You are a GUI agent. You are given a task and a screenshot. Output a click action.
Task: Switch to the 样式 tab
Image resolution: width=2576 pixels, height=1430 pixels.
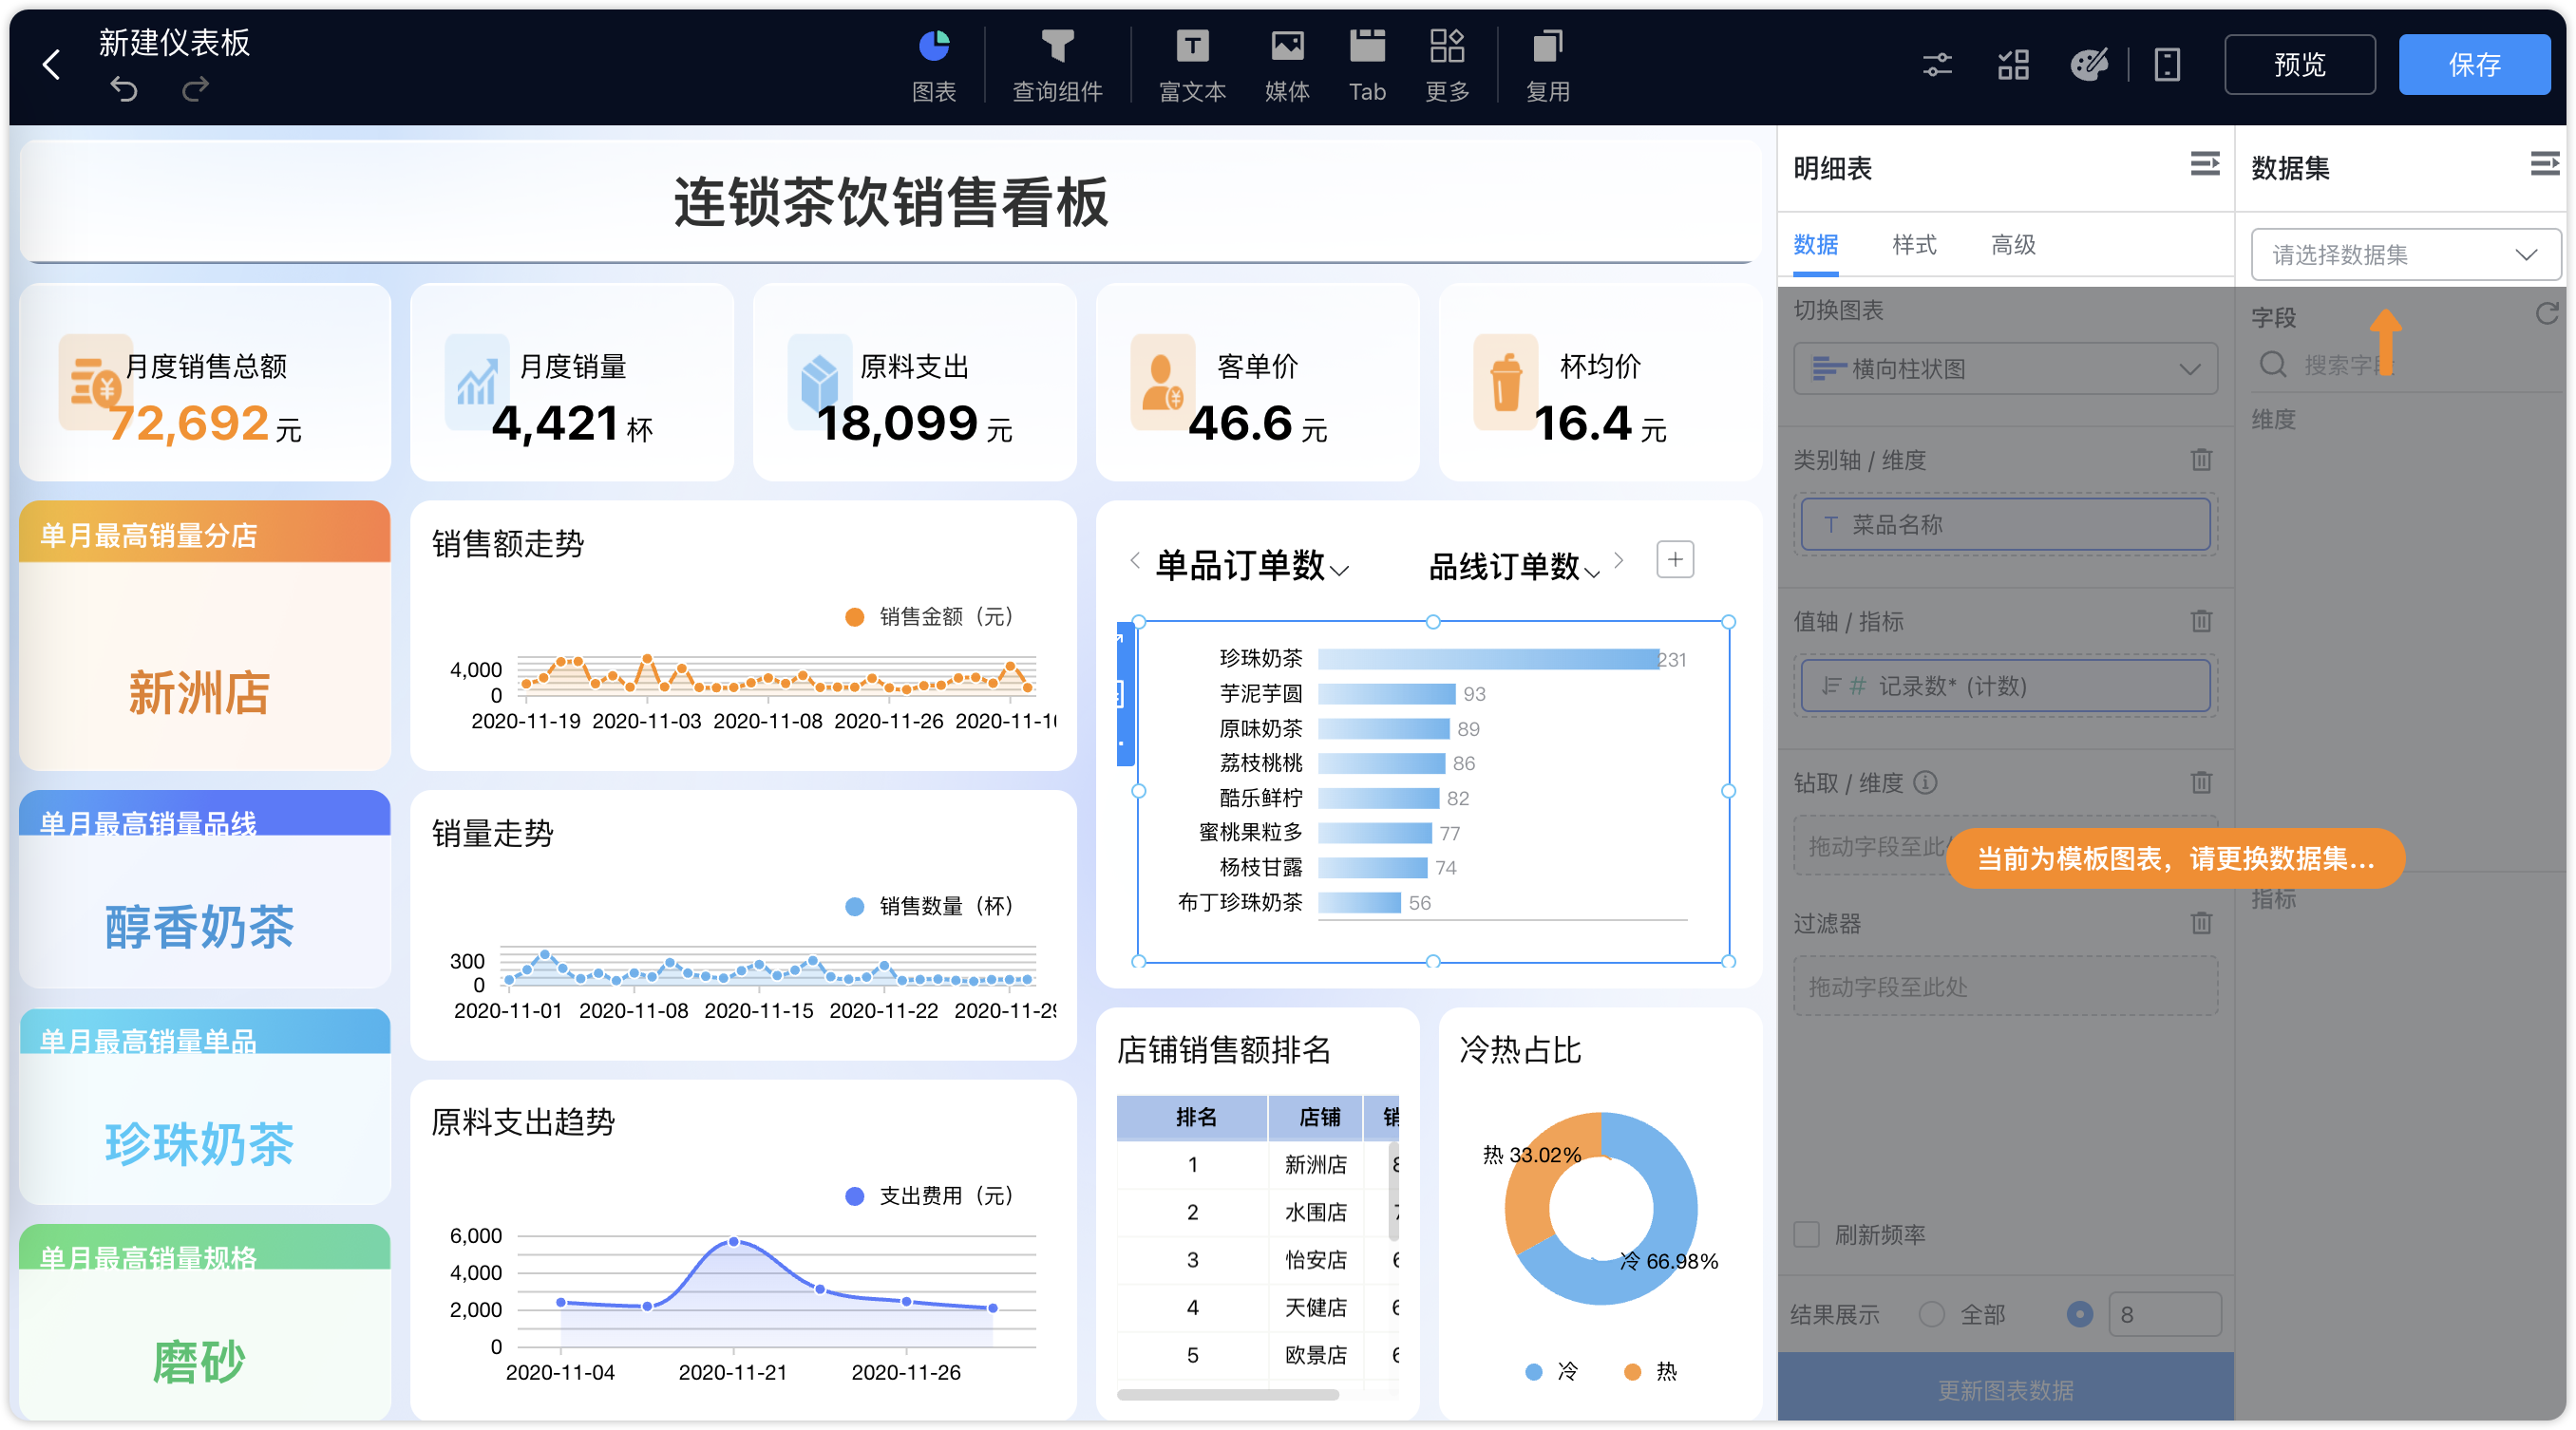tap(1913, 244)
